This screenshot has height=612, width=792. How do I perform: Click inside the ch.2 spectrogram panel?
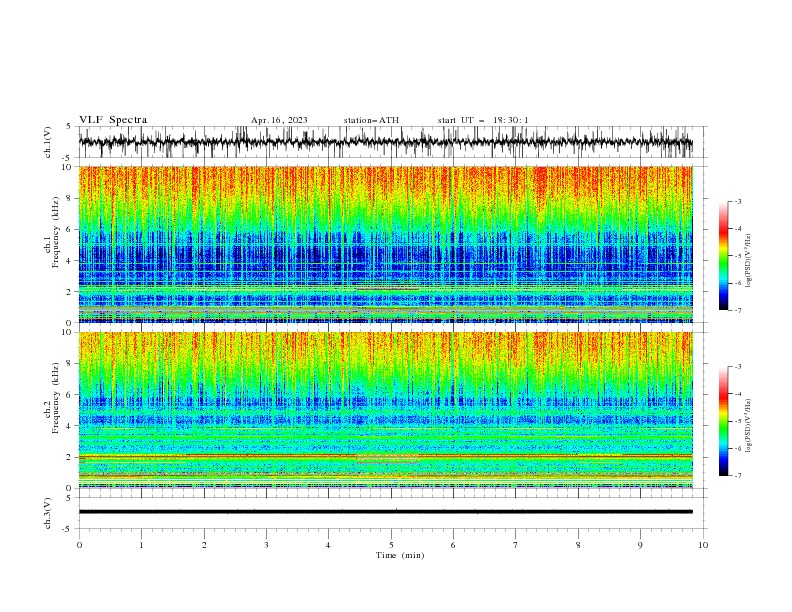point(385,410)
